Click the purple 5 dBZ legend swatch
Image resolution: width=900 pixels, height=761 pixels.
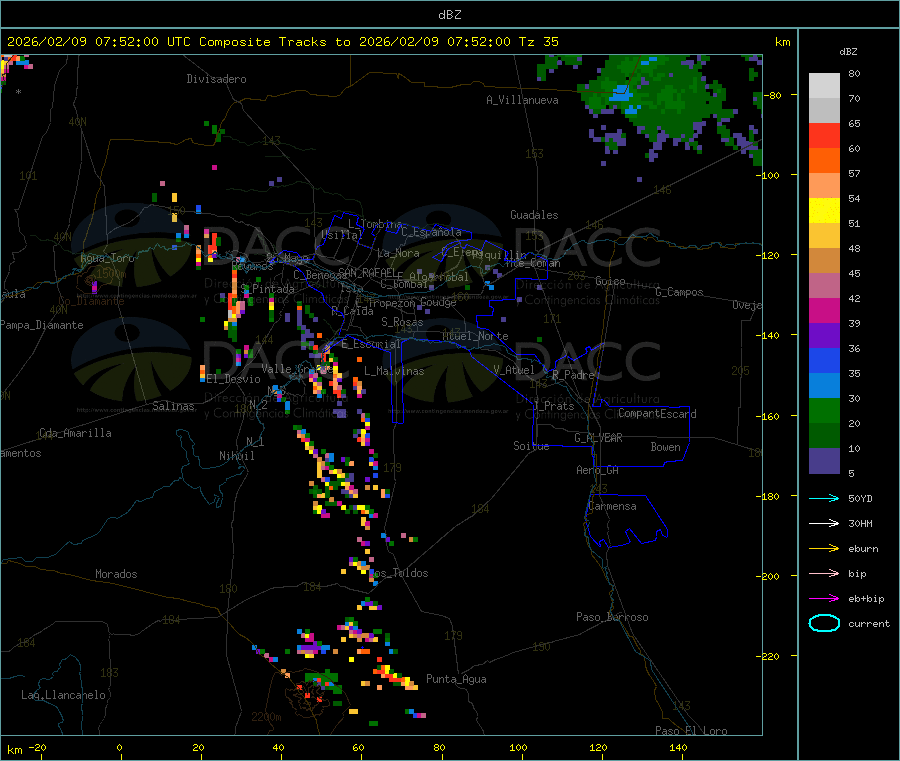click(824, 461)
